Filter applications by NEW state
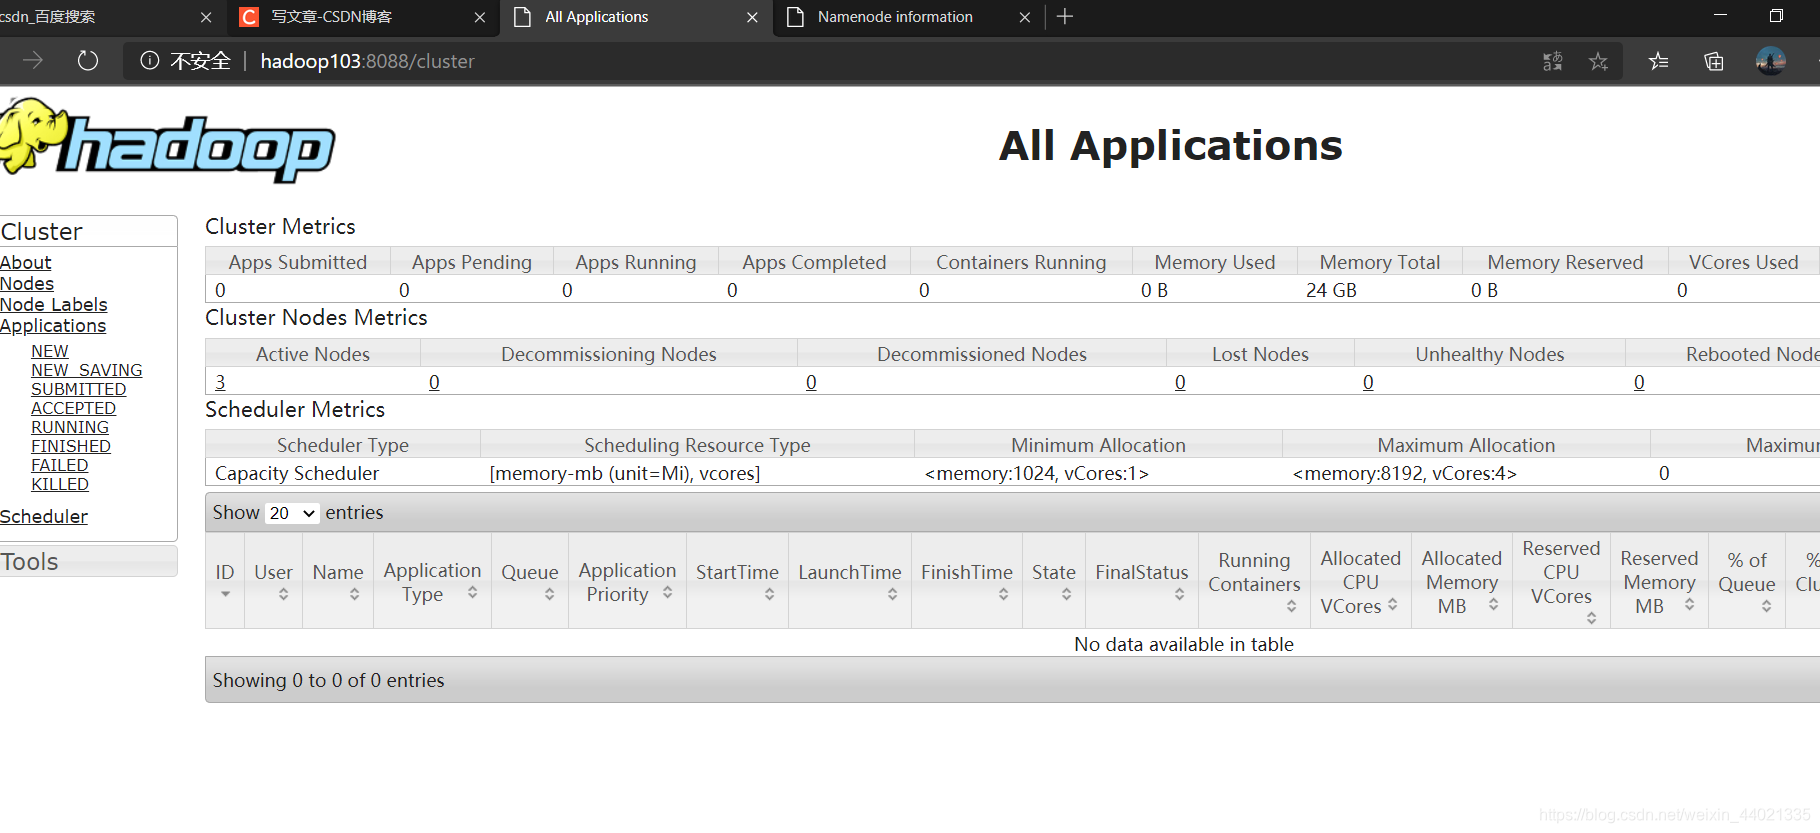 click(x=50, y=351)
